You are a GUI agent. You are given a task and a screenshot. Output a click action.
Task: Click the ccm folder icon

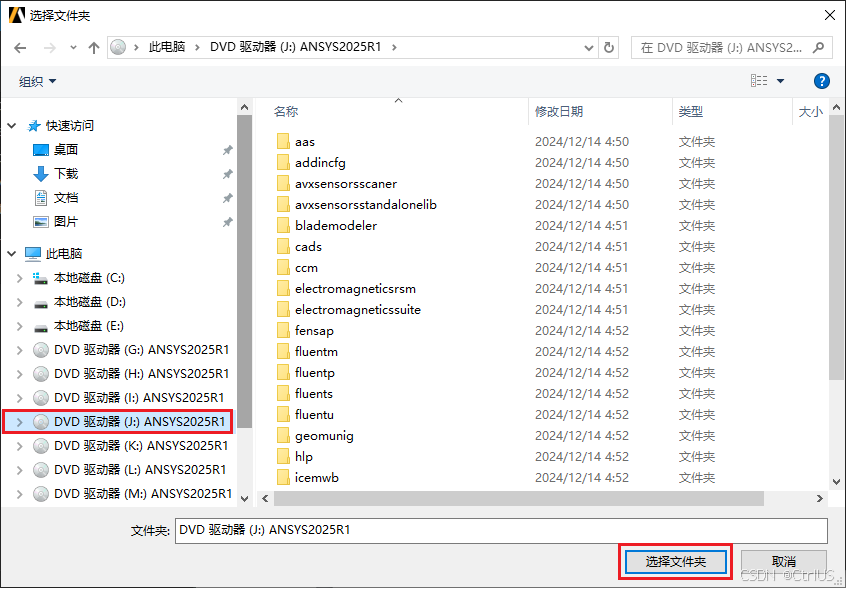point(283,268)
